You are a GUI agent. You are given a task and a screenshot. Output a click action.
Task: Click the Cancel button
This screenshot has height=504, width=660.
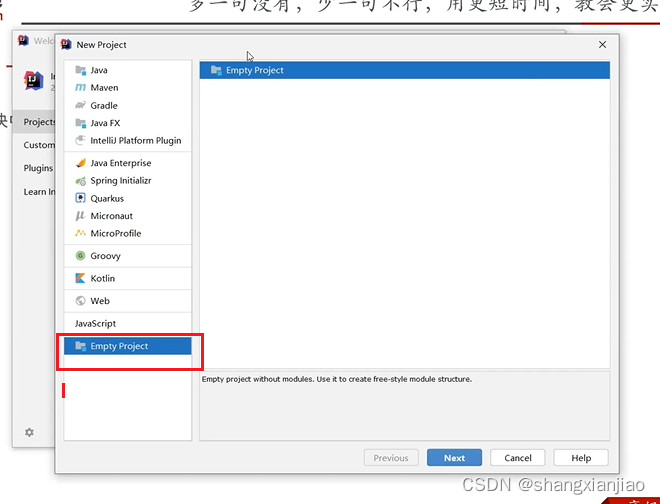pyautogui.click(x=518, y=458)
